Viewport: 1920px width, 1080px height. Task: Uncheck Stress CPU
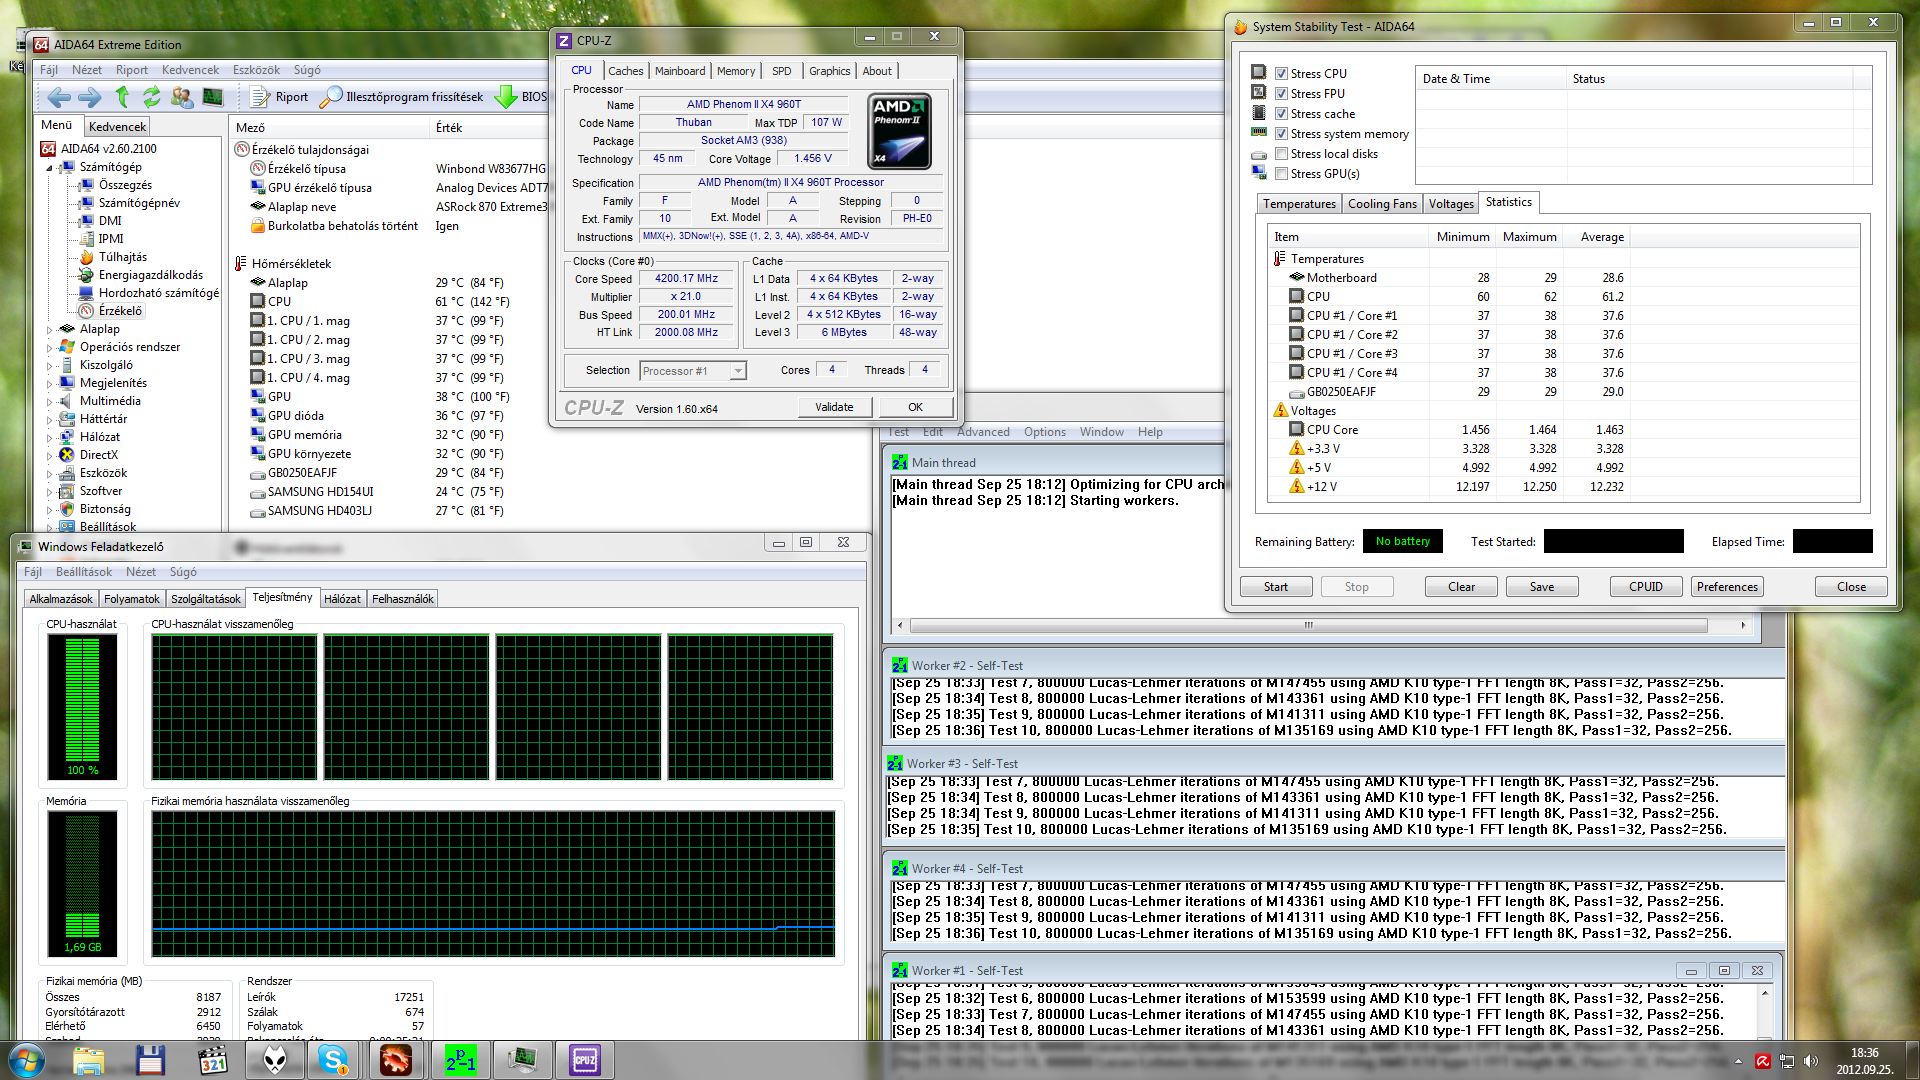(1281, 73)
